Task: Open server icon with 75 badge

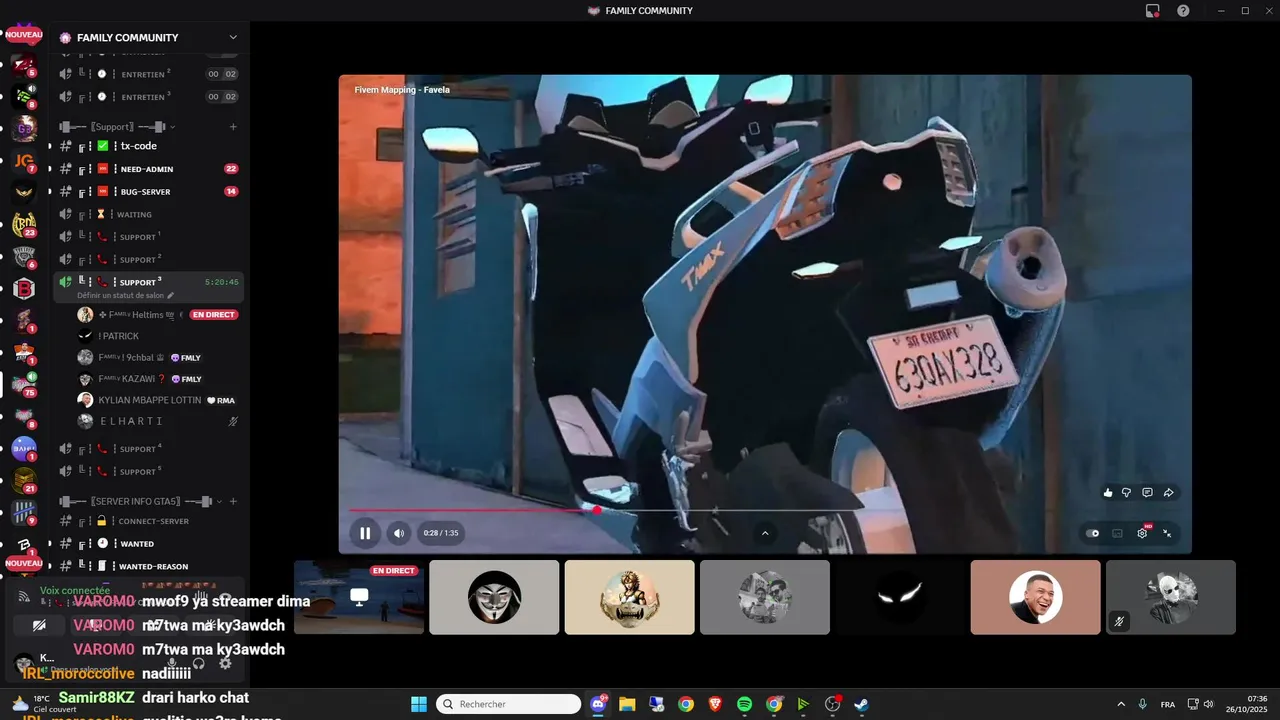Action: click(24, 385)
